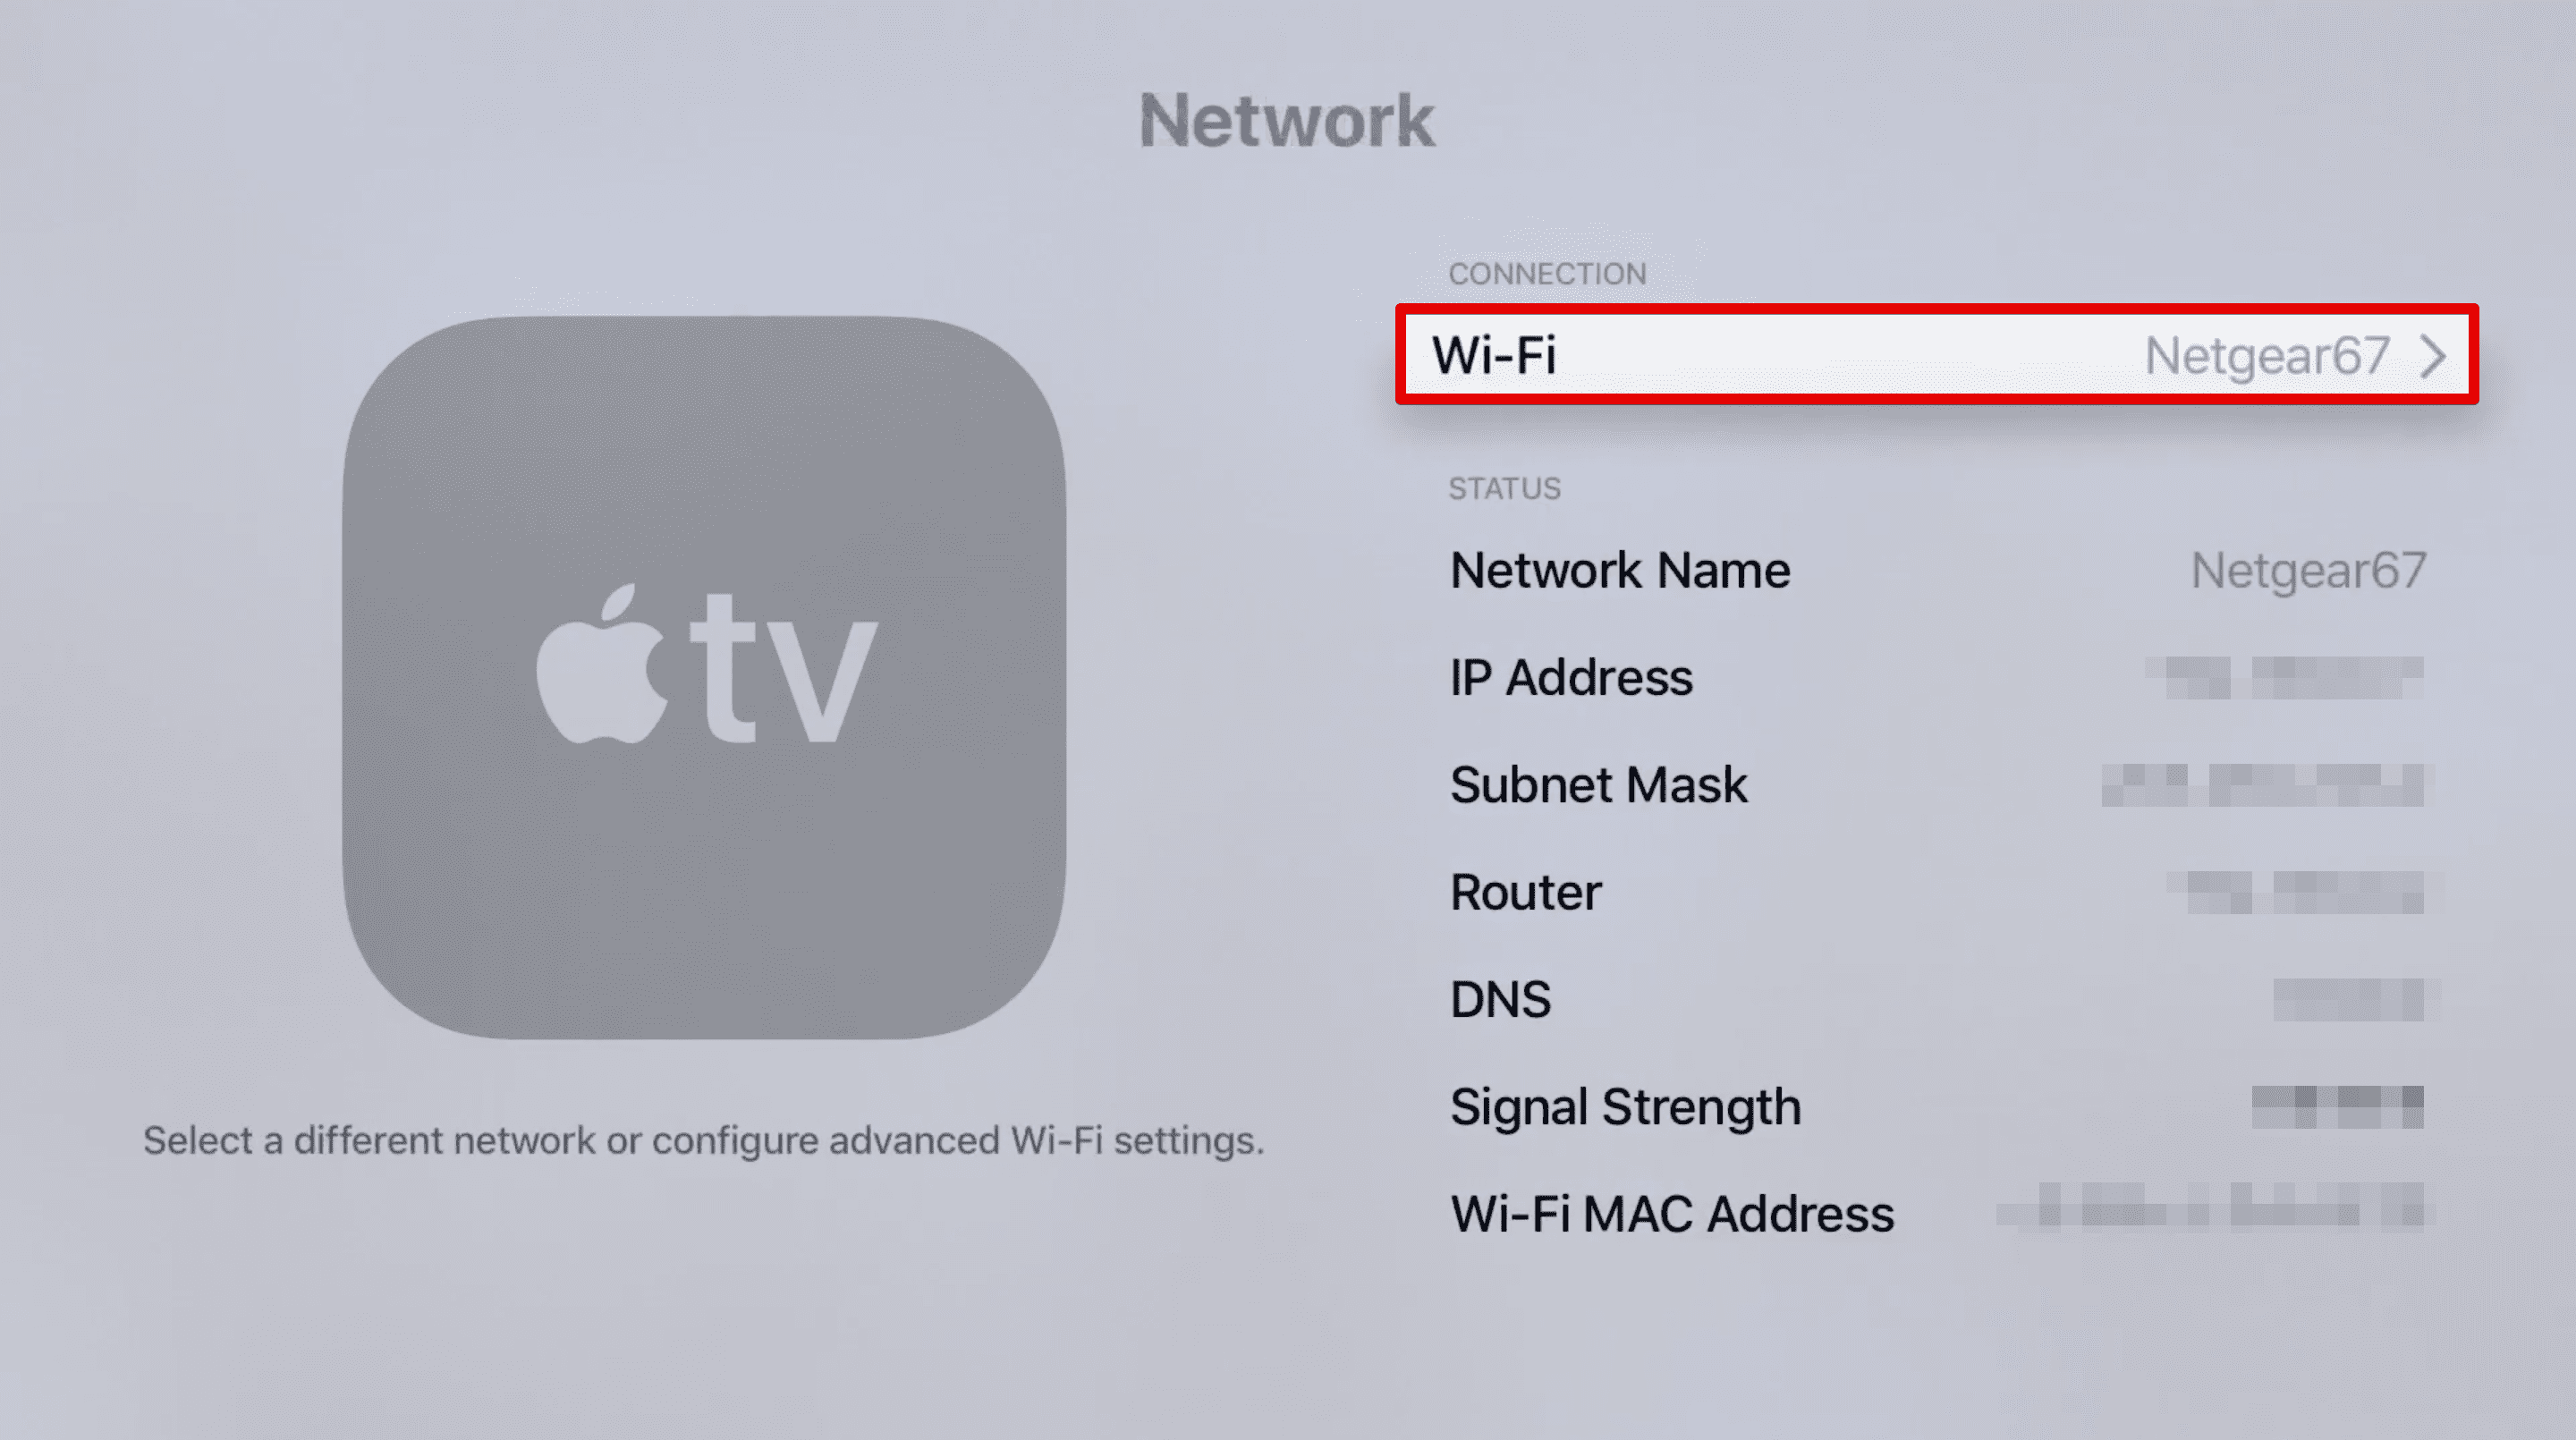Click Netgear67 network name label
The width and height of the screenshot is (2576, 1440).
click(x=2305, y=568)
